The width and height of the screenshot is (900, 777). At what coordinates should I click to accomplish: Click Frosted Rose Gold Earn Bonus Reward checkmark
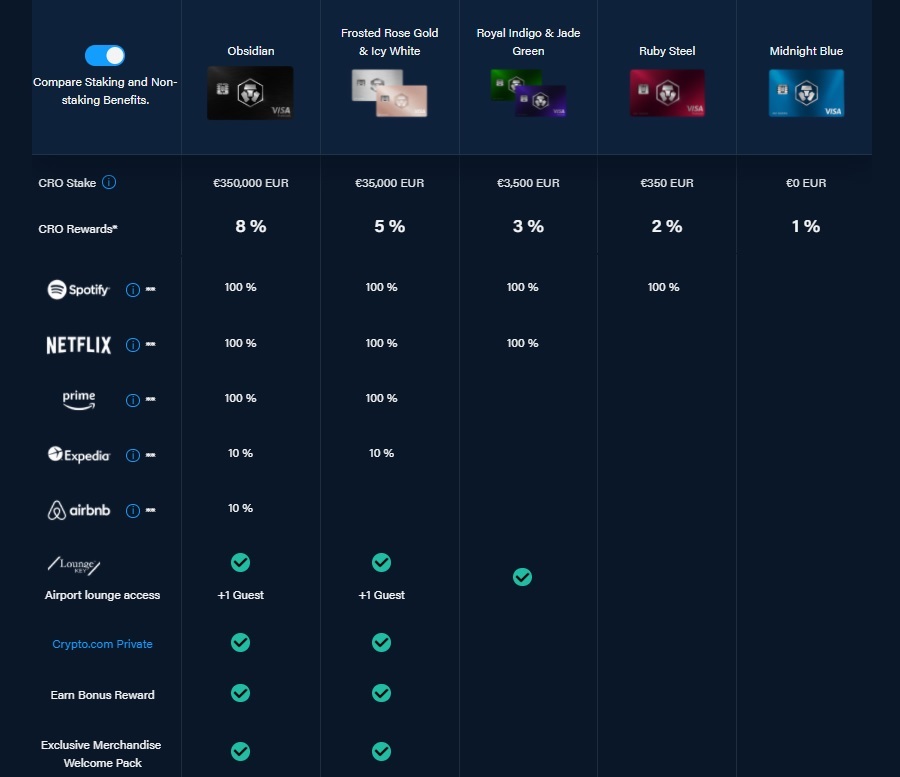(x=382, y=693)
